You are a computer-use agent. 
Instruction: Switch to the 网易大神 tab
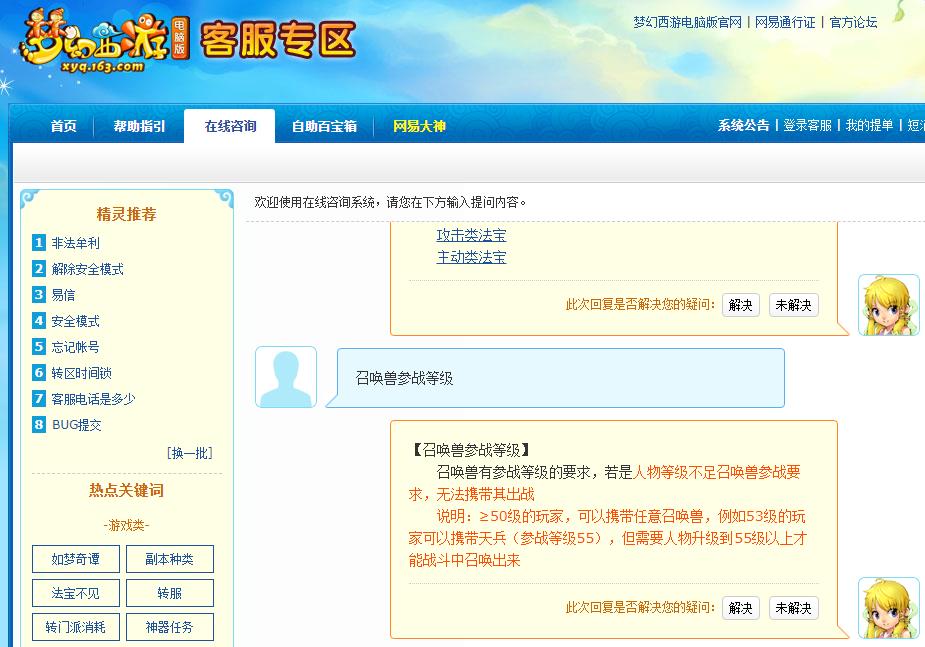point(421,126)
